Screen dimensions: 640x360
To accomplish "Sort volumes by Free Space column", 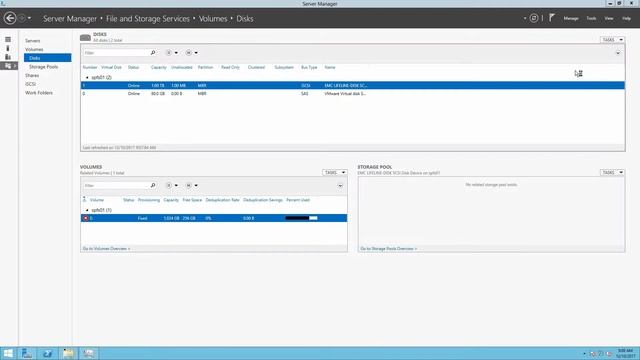I will tap(192, 200).
